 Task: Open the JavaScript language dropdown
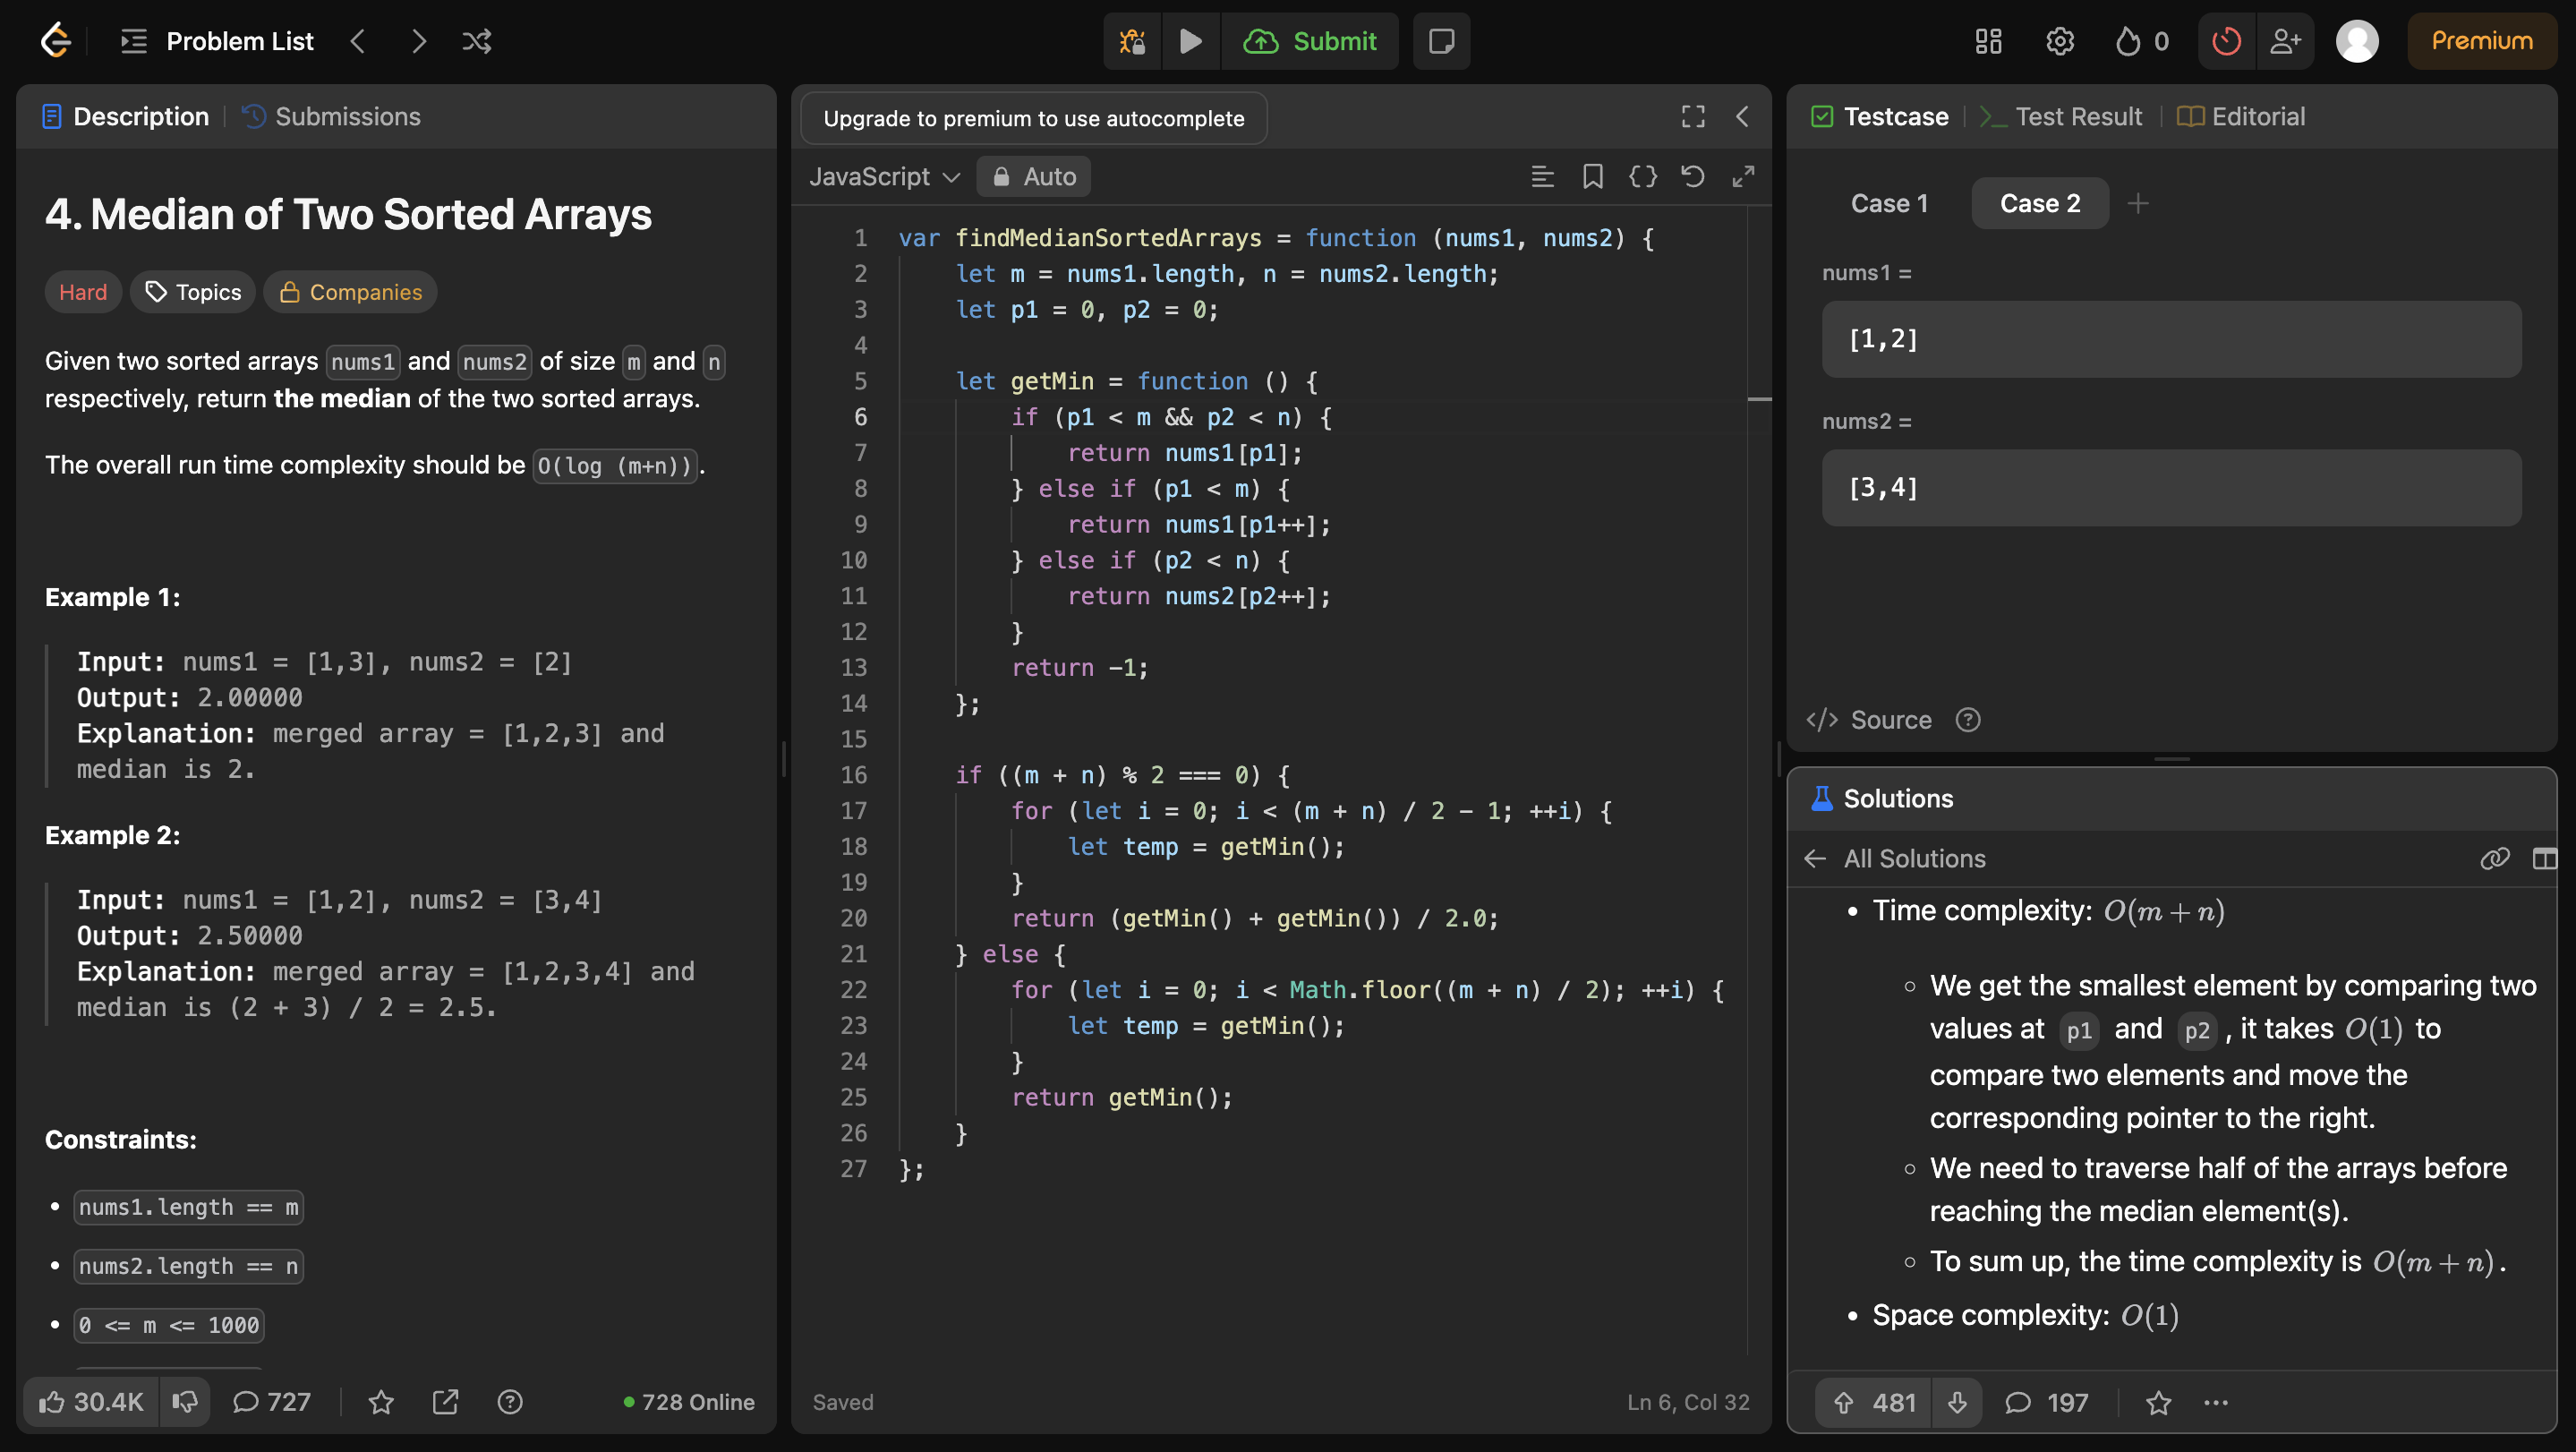884,177
